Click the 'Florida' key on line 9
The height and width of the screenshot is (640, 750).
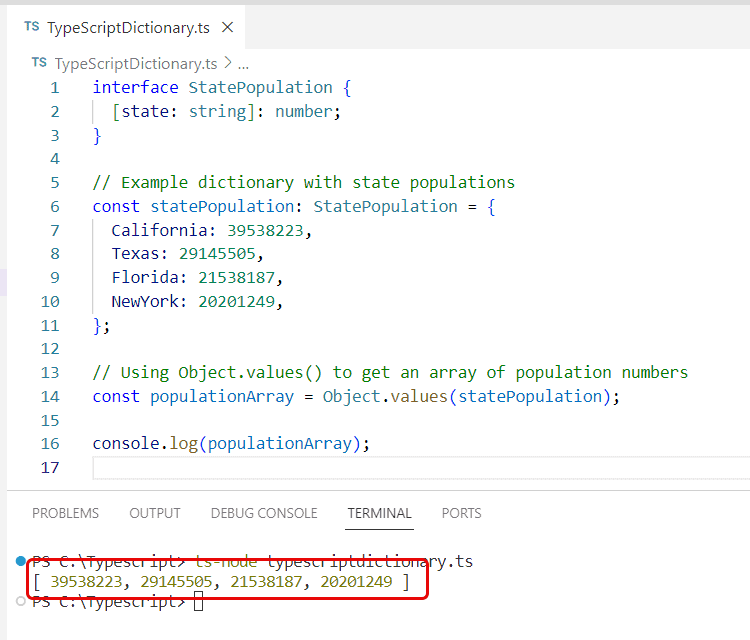coord(145,277)
